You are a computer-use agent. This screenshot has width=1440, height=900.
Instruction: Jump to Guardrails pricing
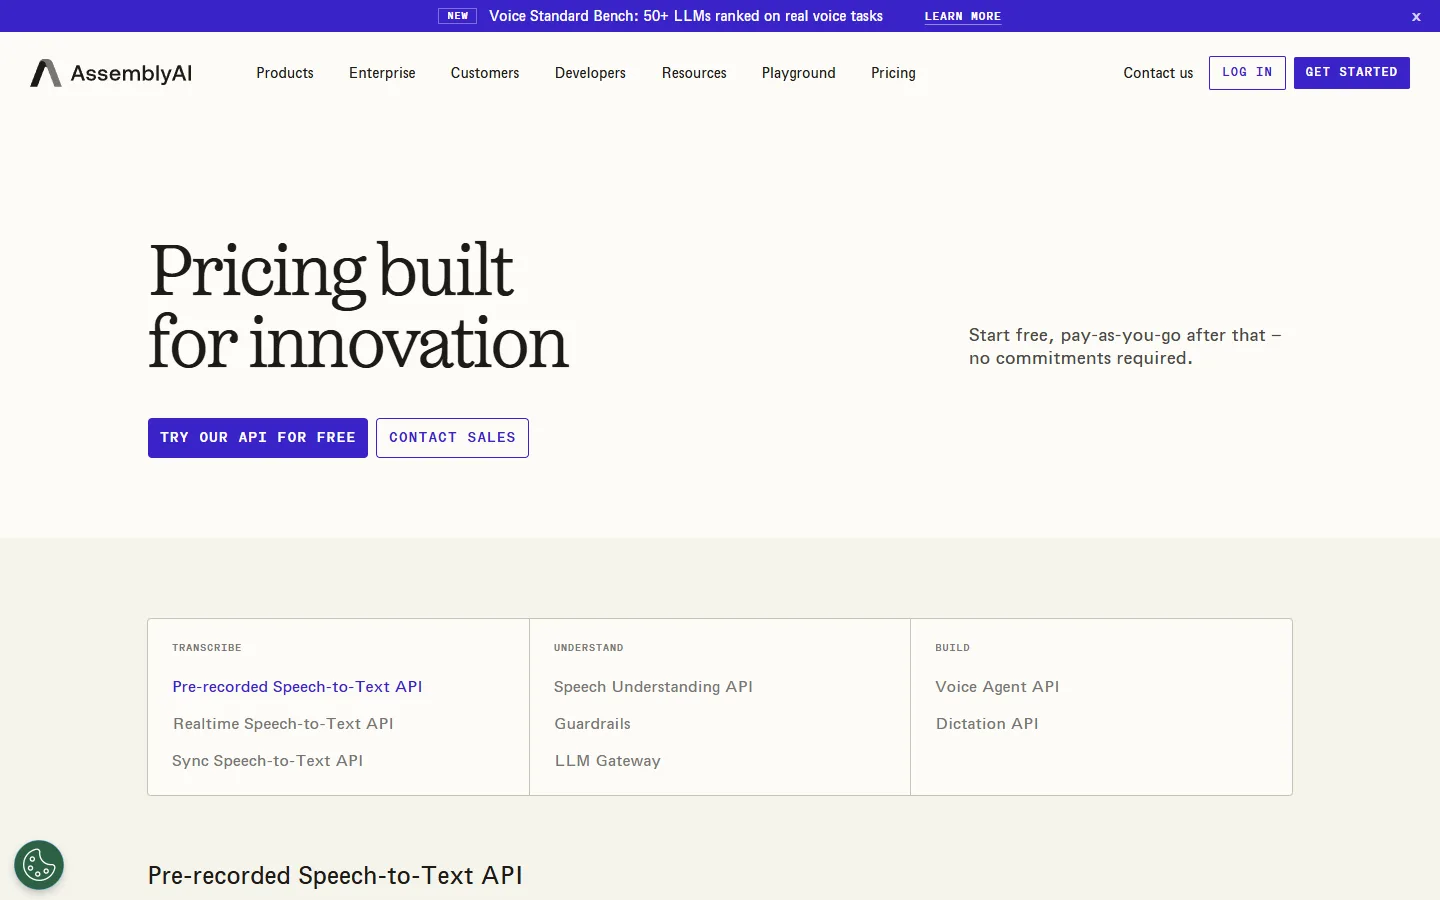coord(592,724)
